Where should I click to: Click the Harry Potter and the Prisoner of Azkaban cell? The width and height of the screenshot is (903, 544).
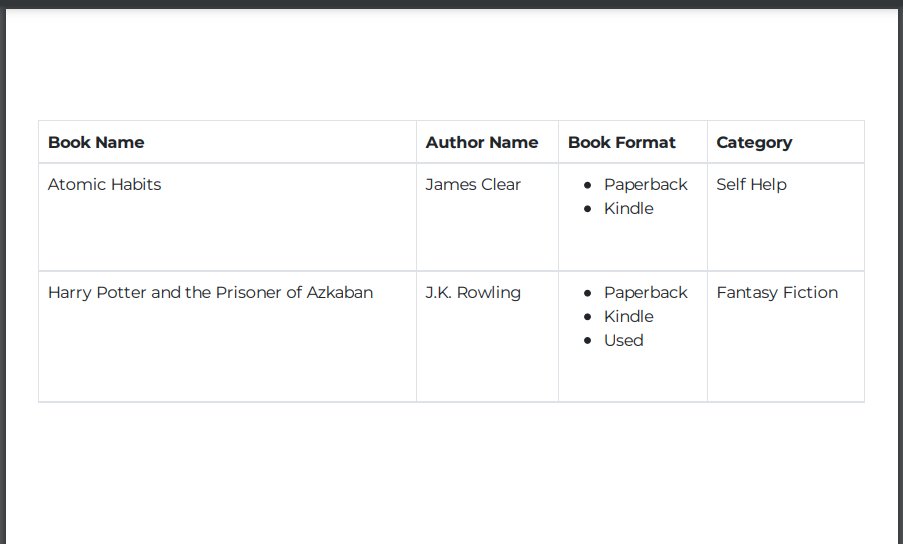(227, 336)
